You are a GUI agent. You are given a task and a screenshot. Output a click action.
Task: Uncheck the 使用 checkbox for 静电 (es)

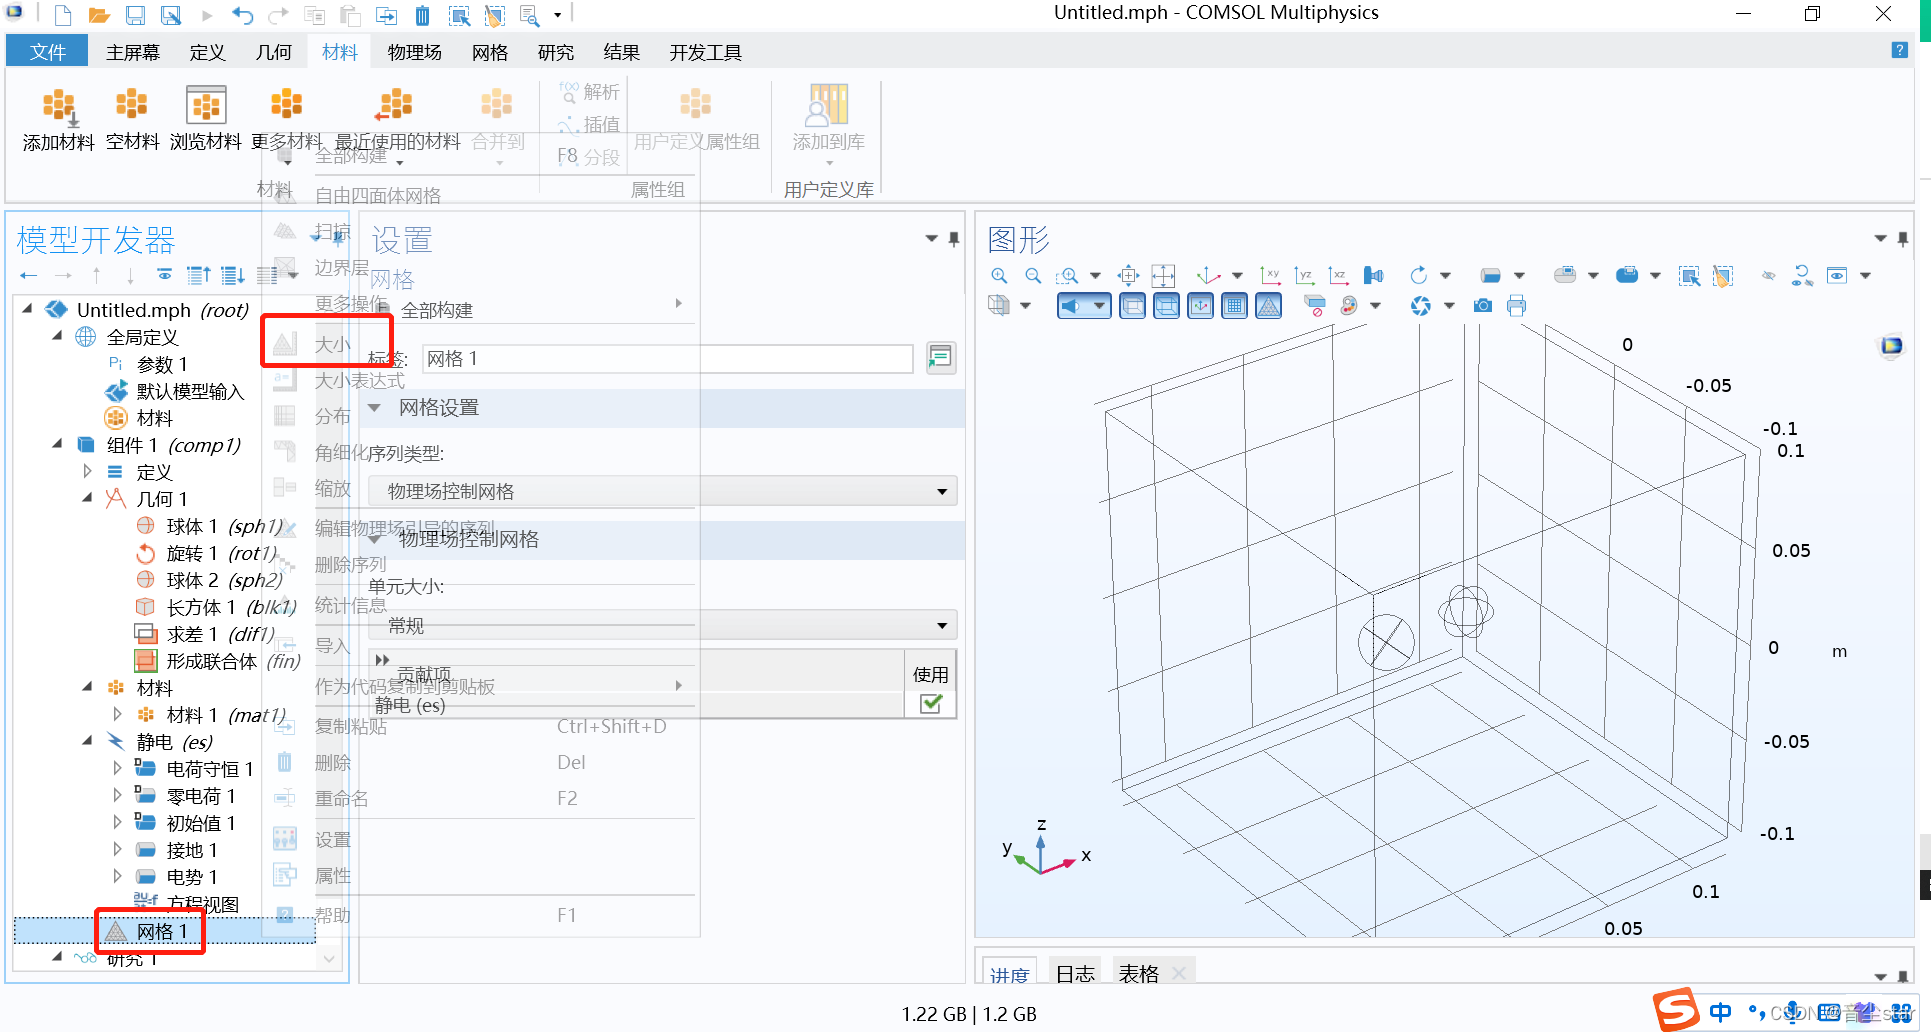point(931,704)
